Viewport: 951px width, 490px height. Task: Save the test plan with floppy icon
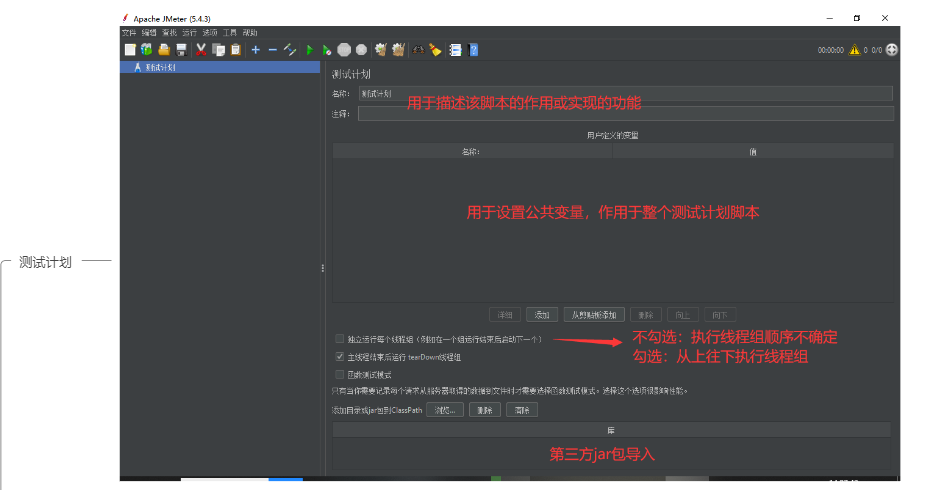coord(181,50)
